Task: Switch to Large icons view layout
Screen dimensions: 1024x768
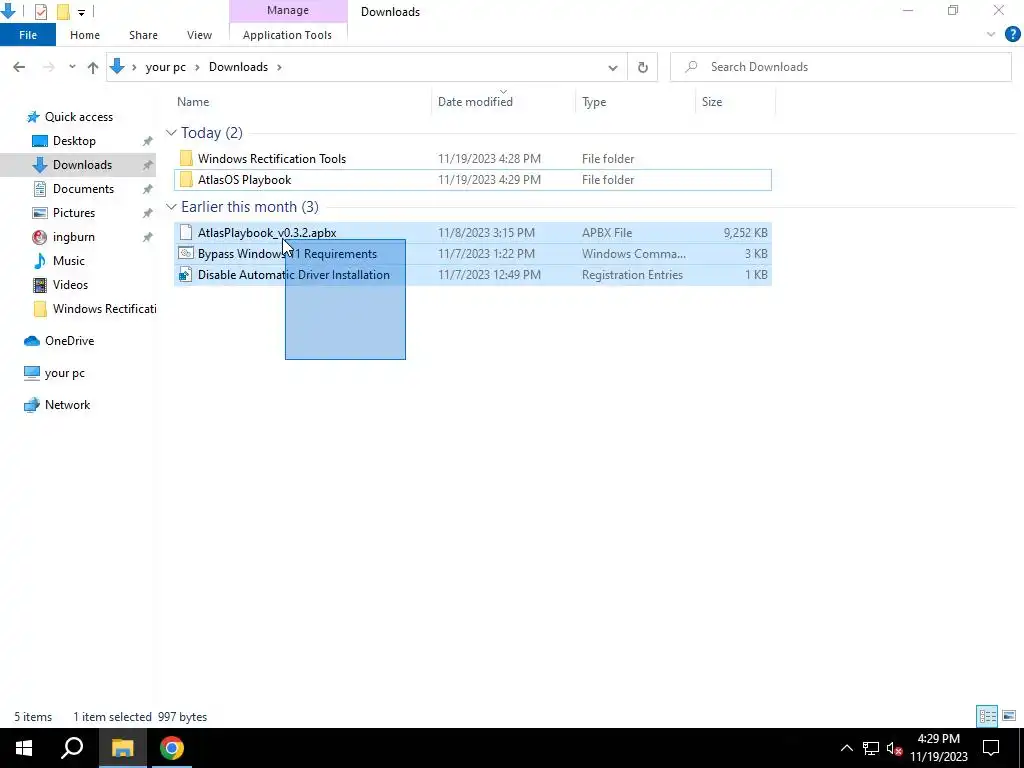Action: coord(1009,716)
